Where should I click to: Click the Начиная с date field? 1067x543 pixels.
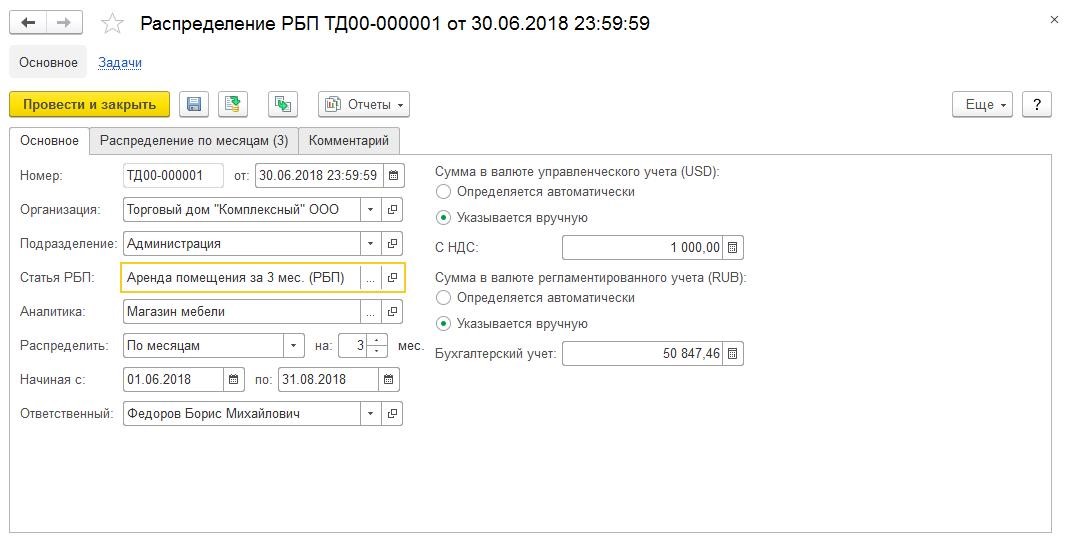pos(174,380)
